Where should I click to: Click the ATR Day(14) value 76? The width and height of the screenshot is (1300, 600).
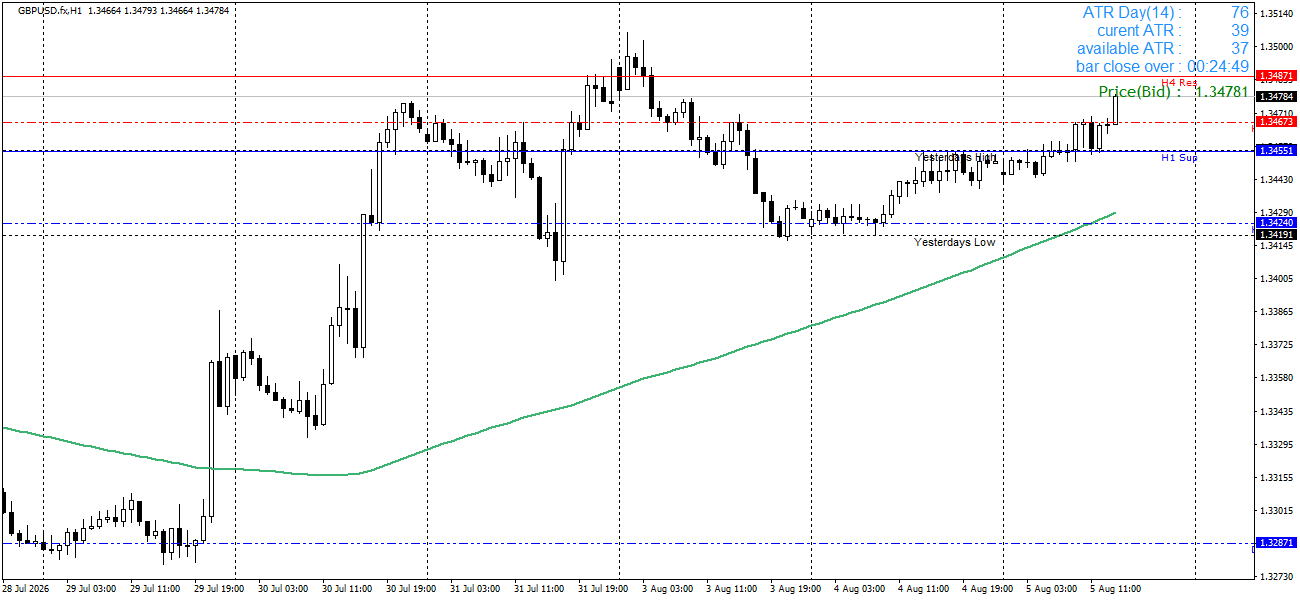1240,12
